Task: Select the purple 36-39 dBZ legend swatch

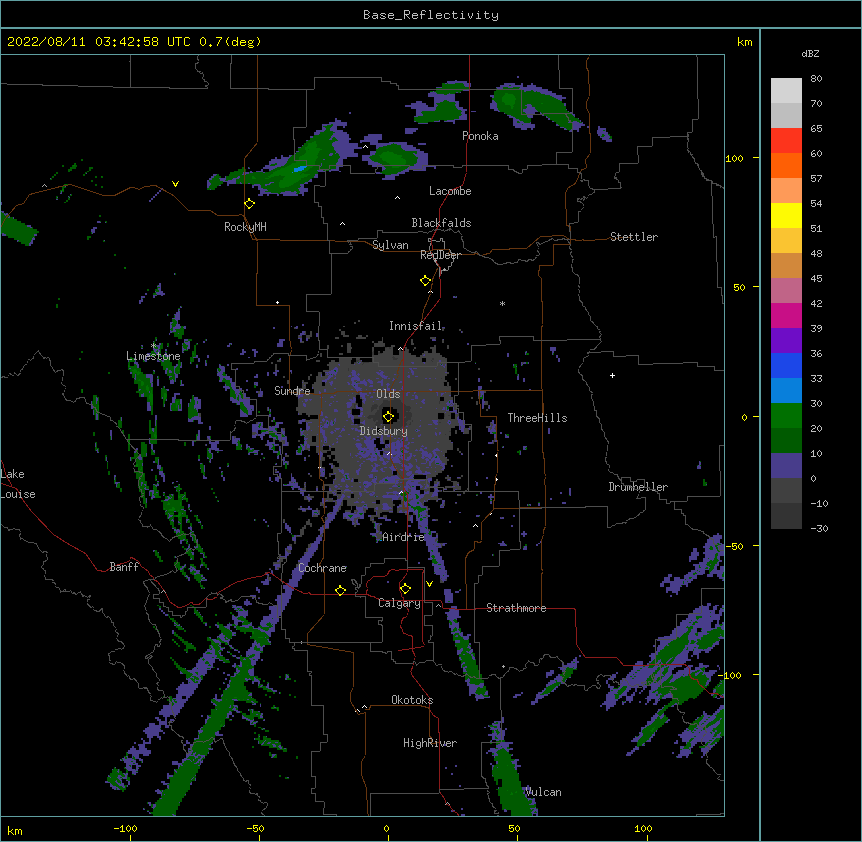Action: pyautogui.click(x=786, y=341)
